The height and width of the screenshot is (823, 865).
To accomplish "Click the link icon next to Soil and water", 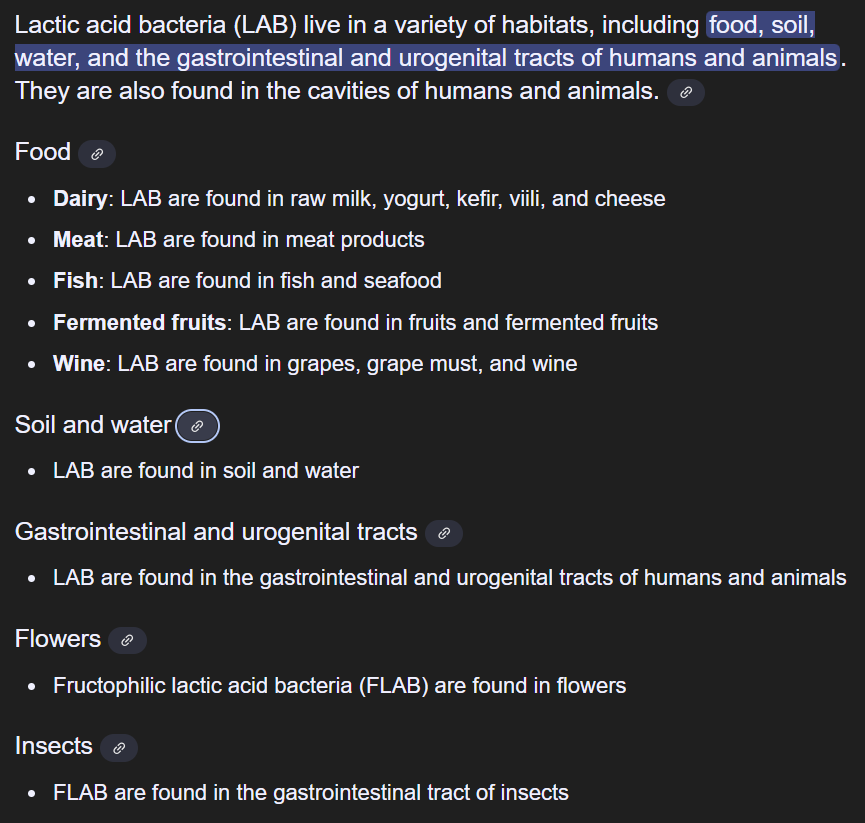I will 197,426.
